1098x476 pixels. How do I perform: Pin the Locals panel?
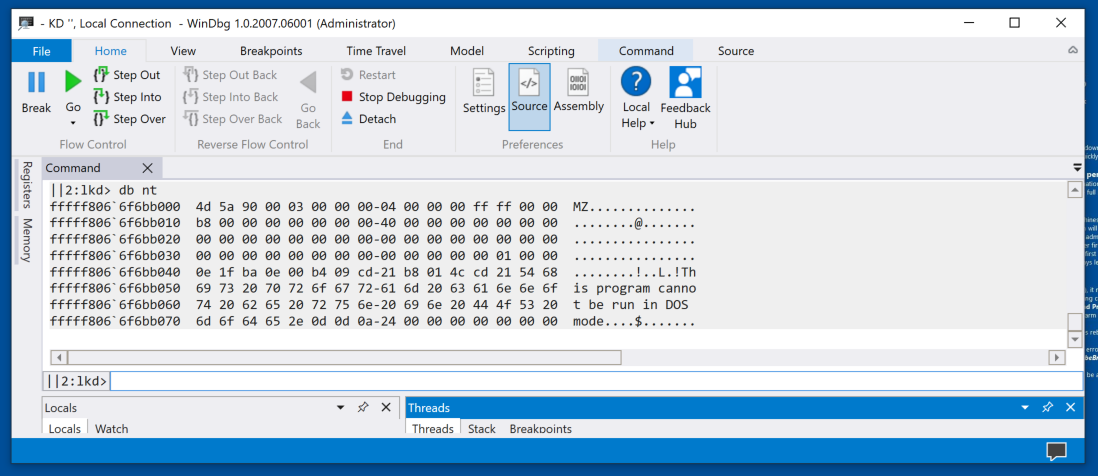(363, 407)
